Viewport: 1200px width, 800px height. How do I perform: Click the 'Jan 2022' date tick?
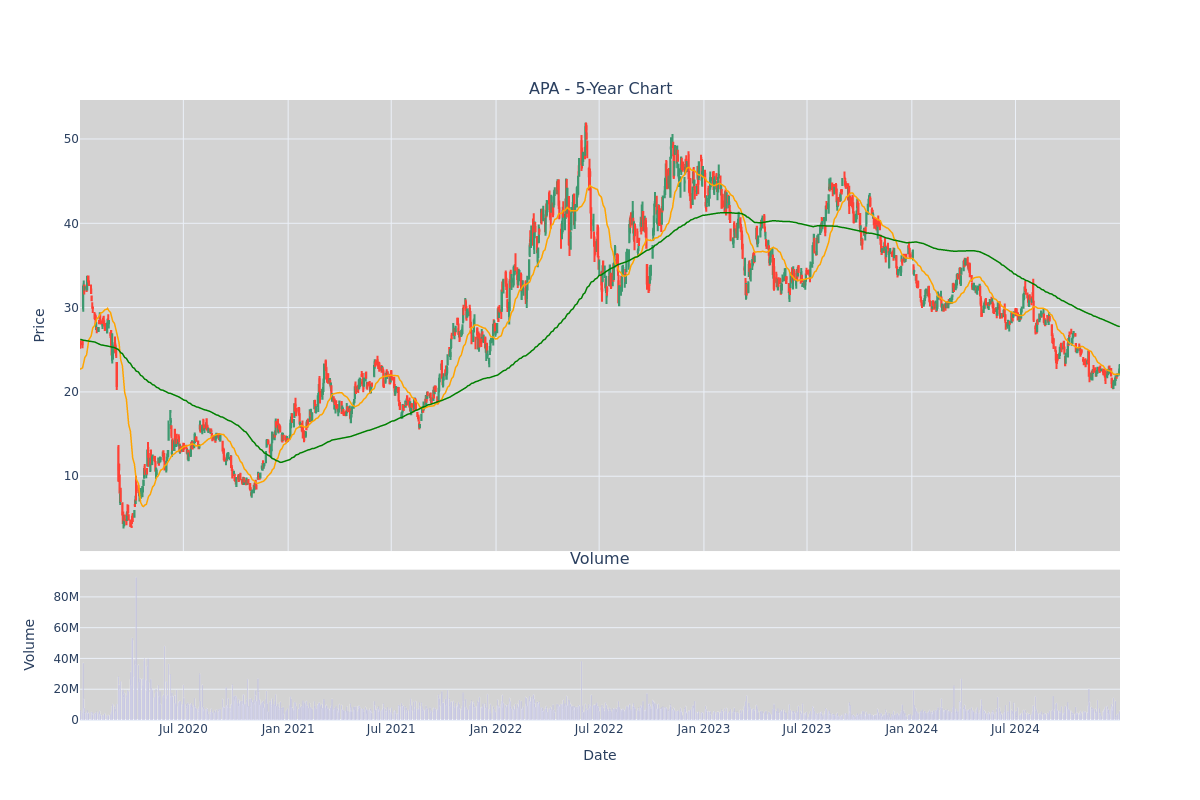tap(496, 729)
